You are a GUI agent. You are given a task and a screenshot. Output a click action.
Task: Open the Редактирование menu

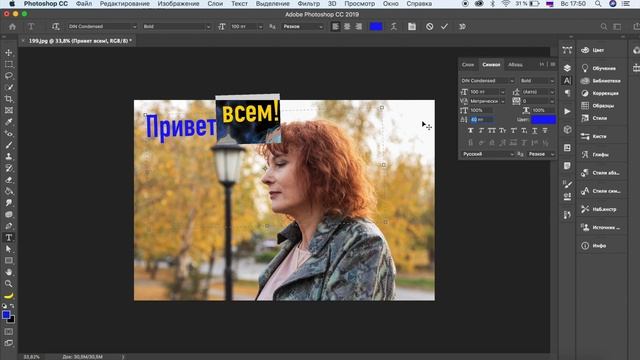coord(124,4)
